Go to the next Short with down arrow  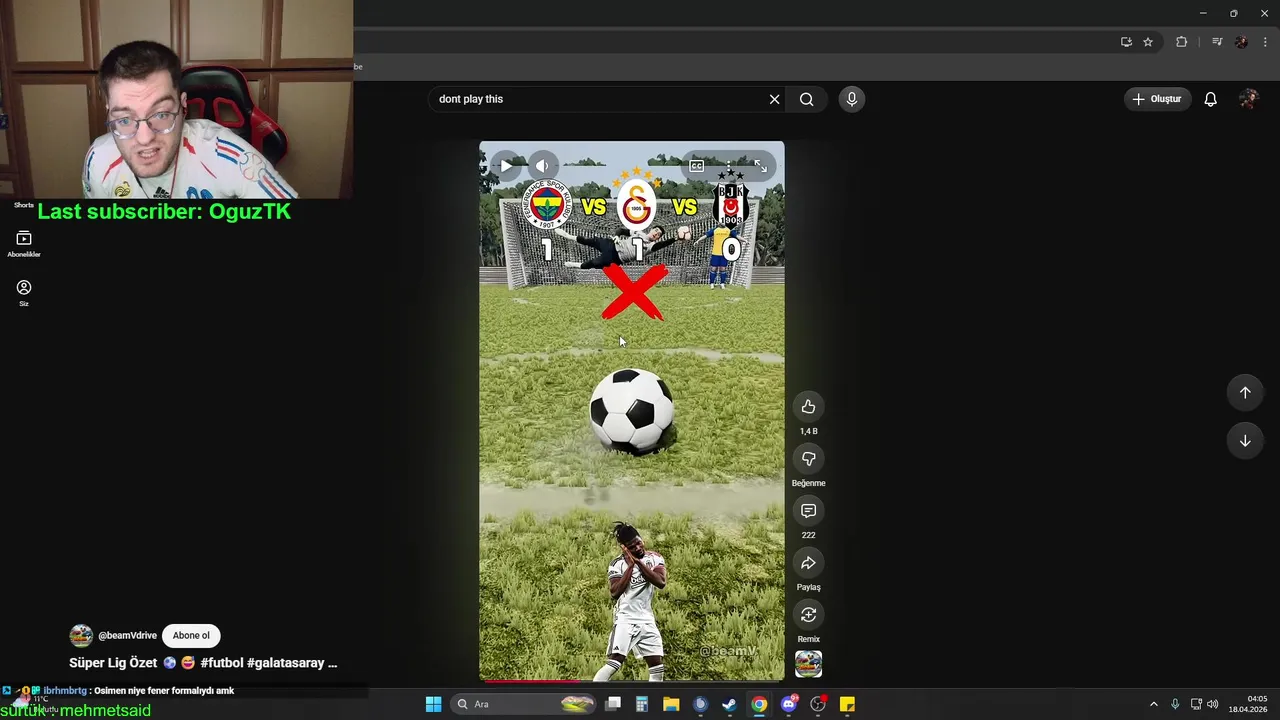[1245, 440]
